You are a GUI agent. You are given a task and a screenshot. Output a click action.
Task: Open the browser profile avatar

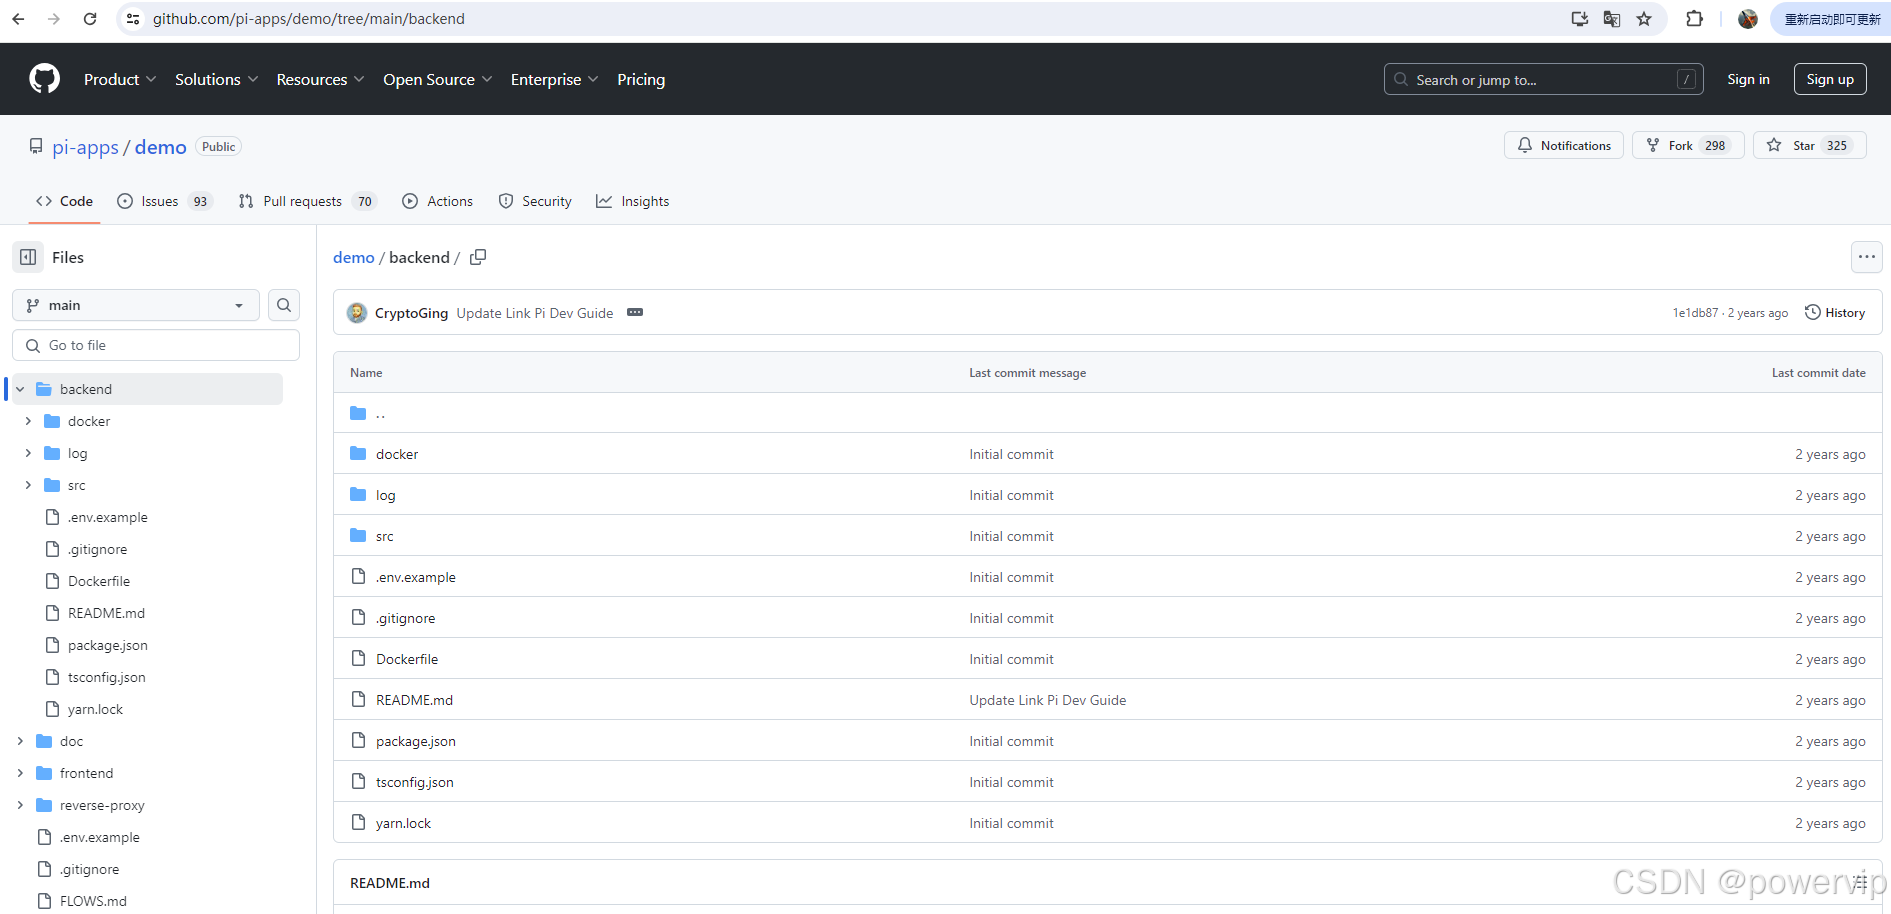(x=1748, y=19)
